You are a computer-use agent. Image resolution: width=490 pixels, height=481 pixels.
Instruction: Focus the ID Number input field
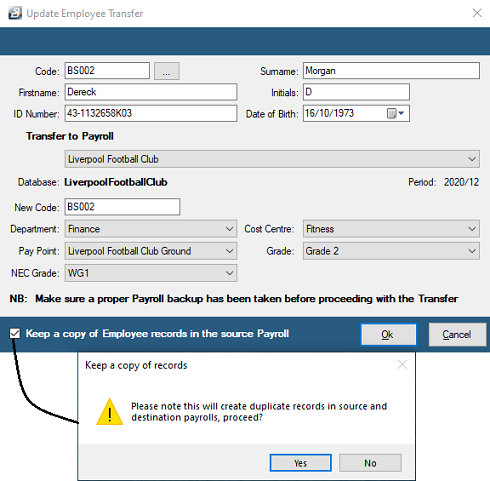[x=151, y=113]
